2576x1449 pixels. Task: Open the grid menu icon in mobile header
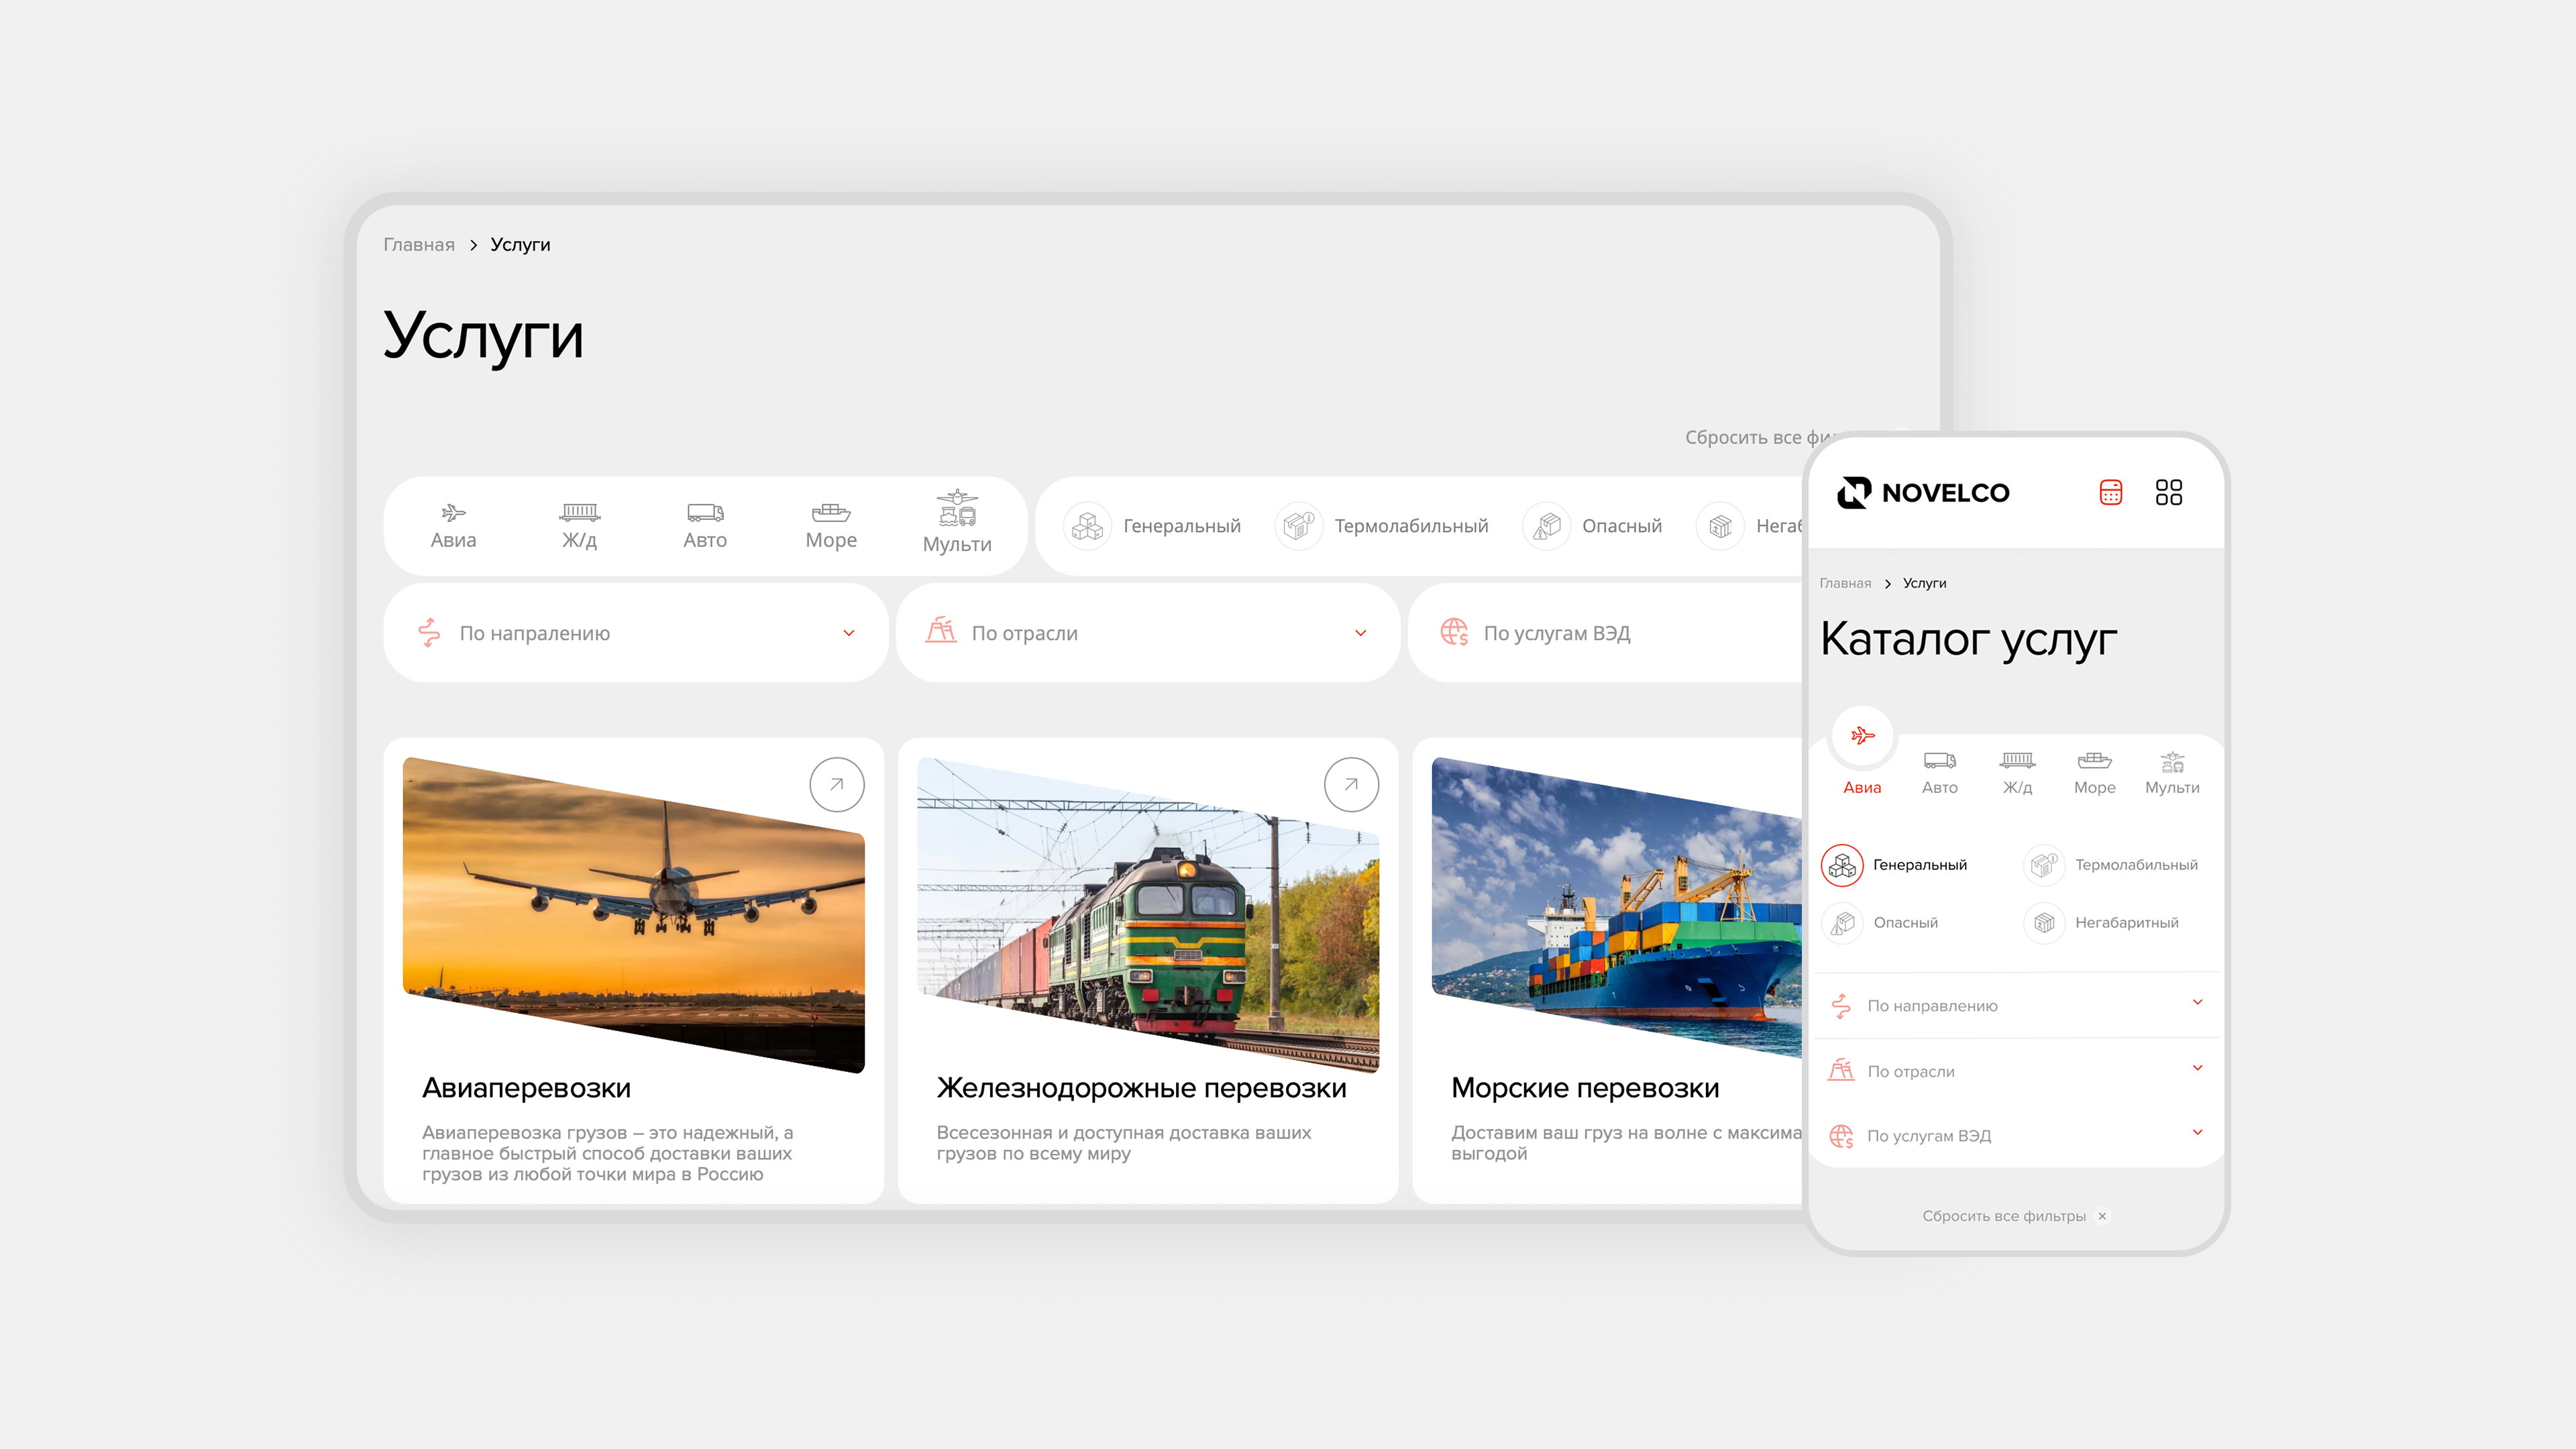point(2168,492)
